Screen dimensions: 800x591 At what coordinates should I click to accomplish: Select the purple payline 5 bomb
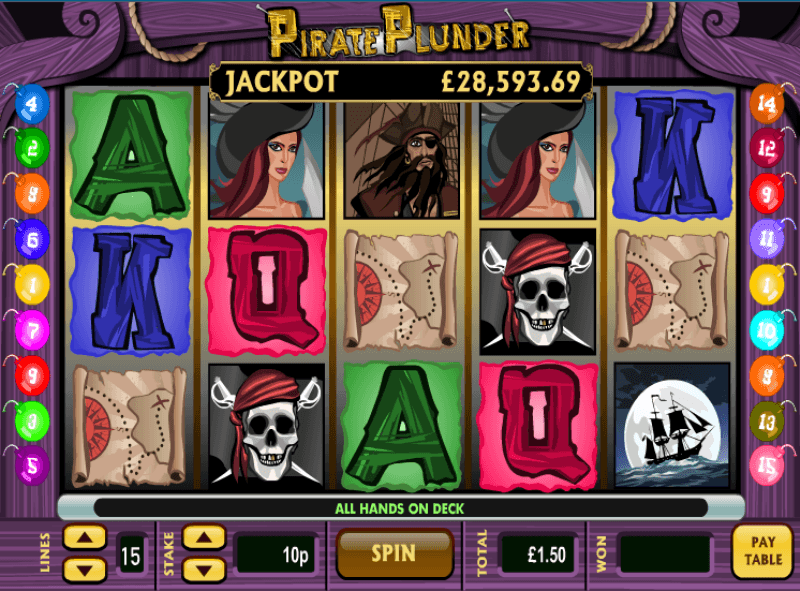tap(32, 465)
